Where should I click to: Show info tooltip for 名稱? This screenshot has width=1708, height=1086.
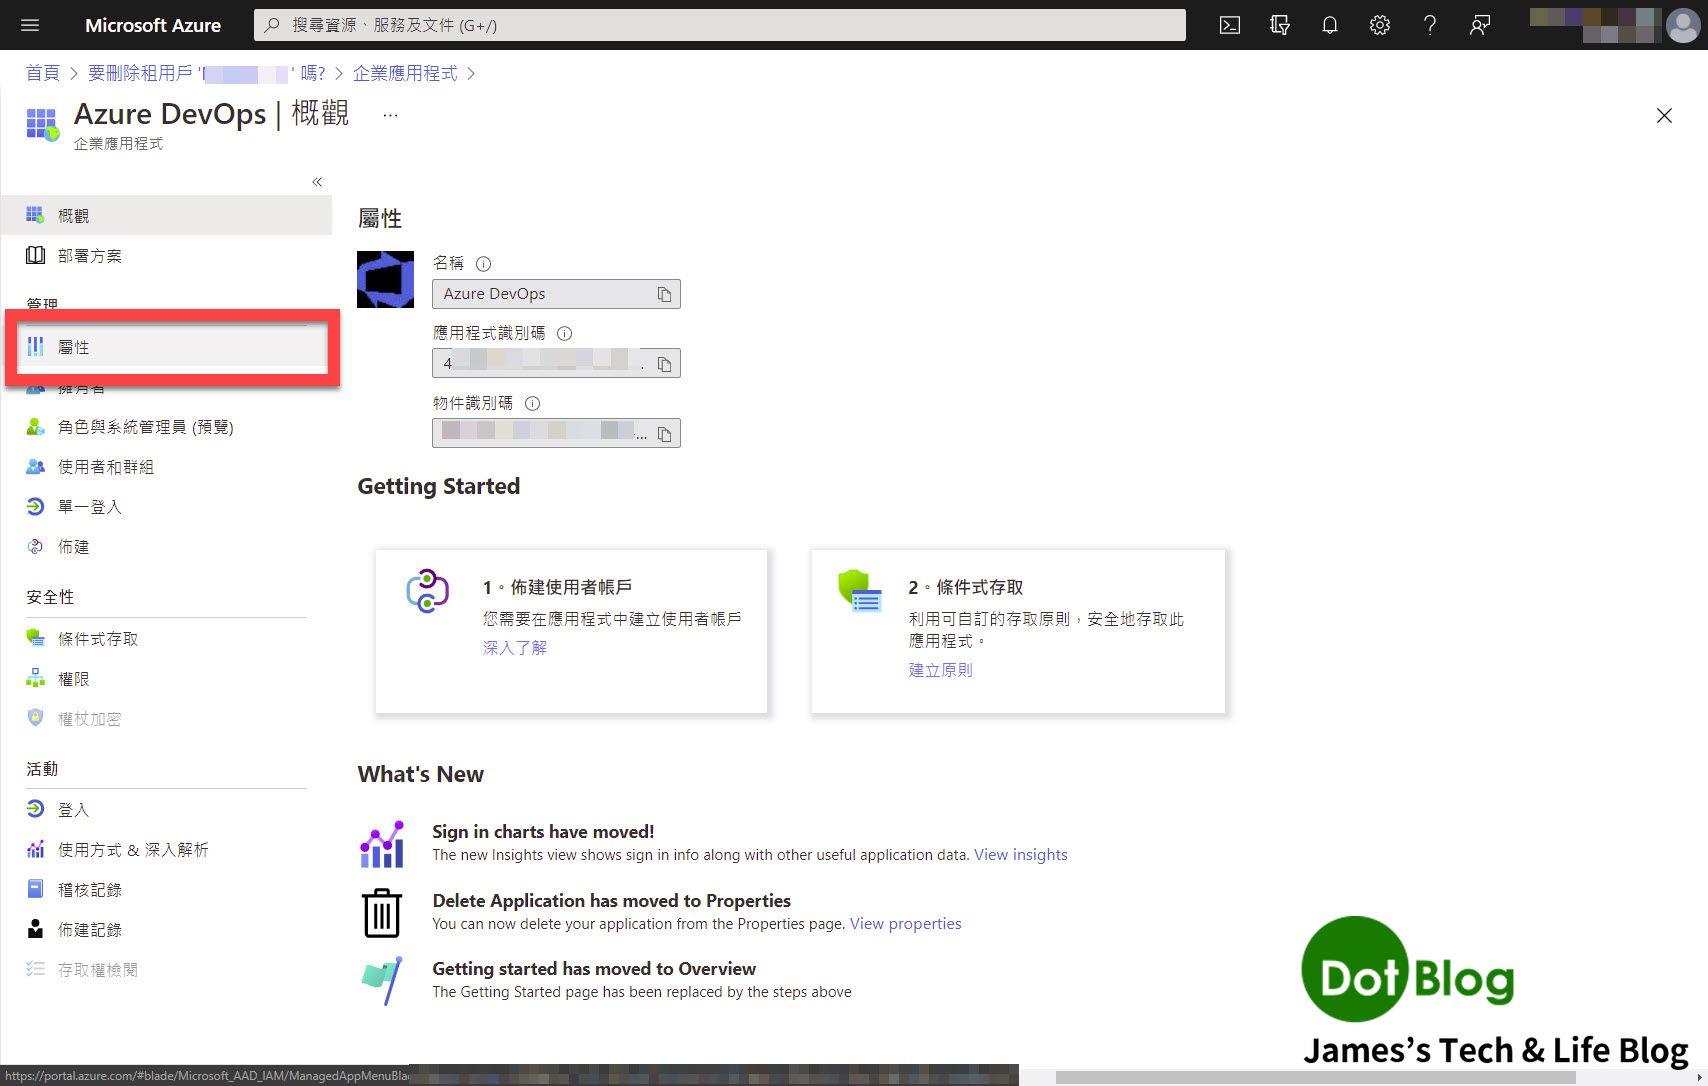tap(483, 264)
